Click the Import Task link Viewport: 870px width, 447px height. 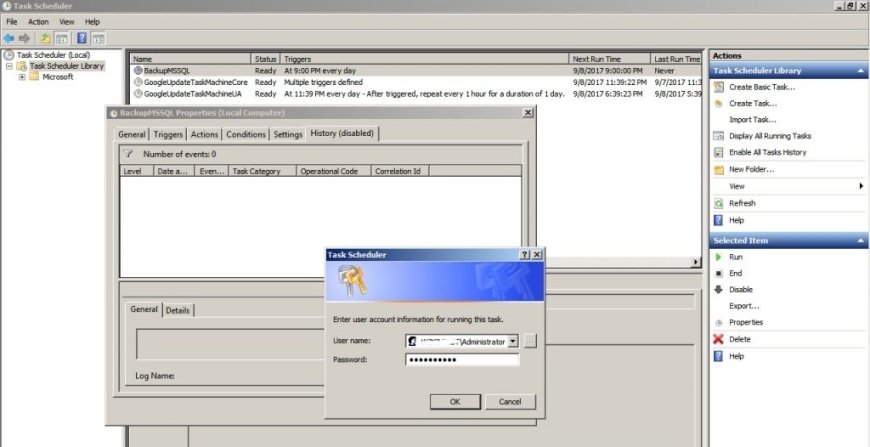(x=752, y=120)
